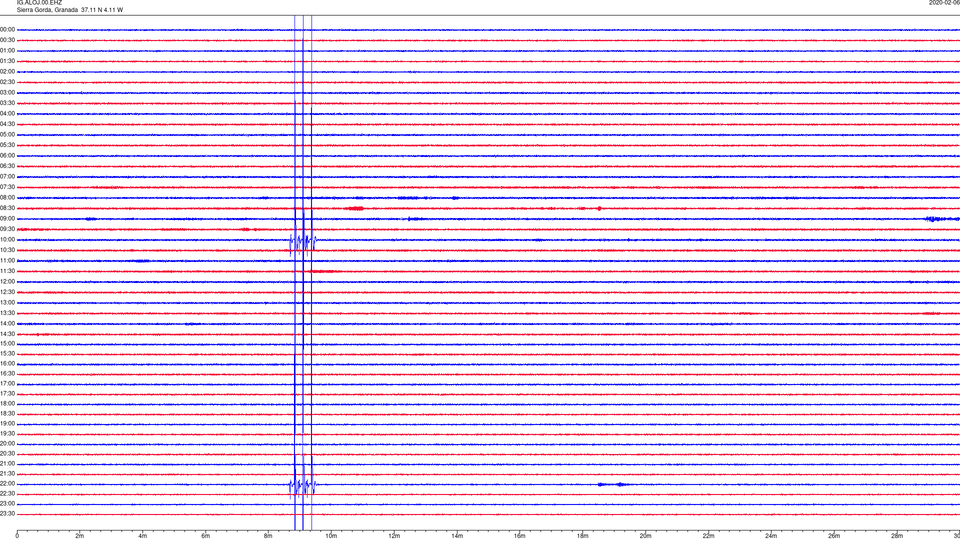Image resolution: width=960 pixels, height=540 pixels.
Task: Select the 15:00 row label
Action: (7, 343)
